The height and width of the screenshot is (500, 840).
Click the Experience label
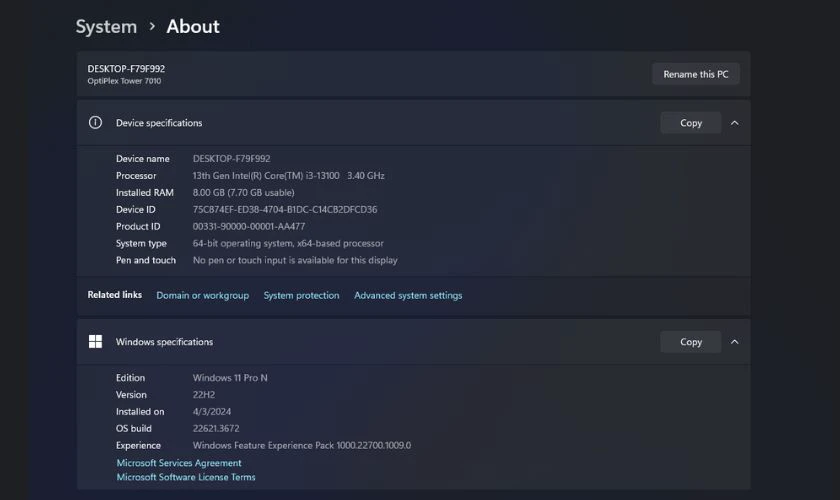coord(138,445)
